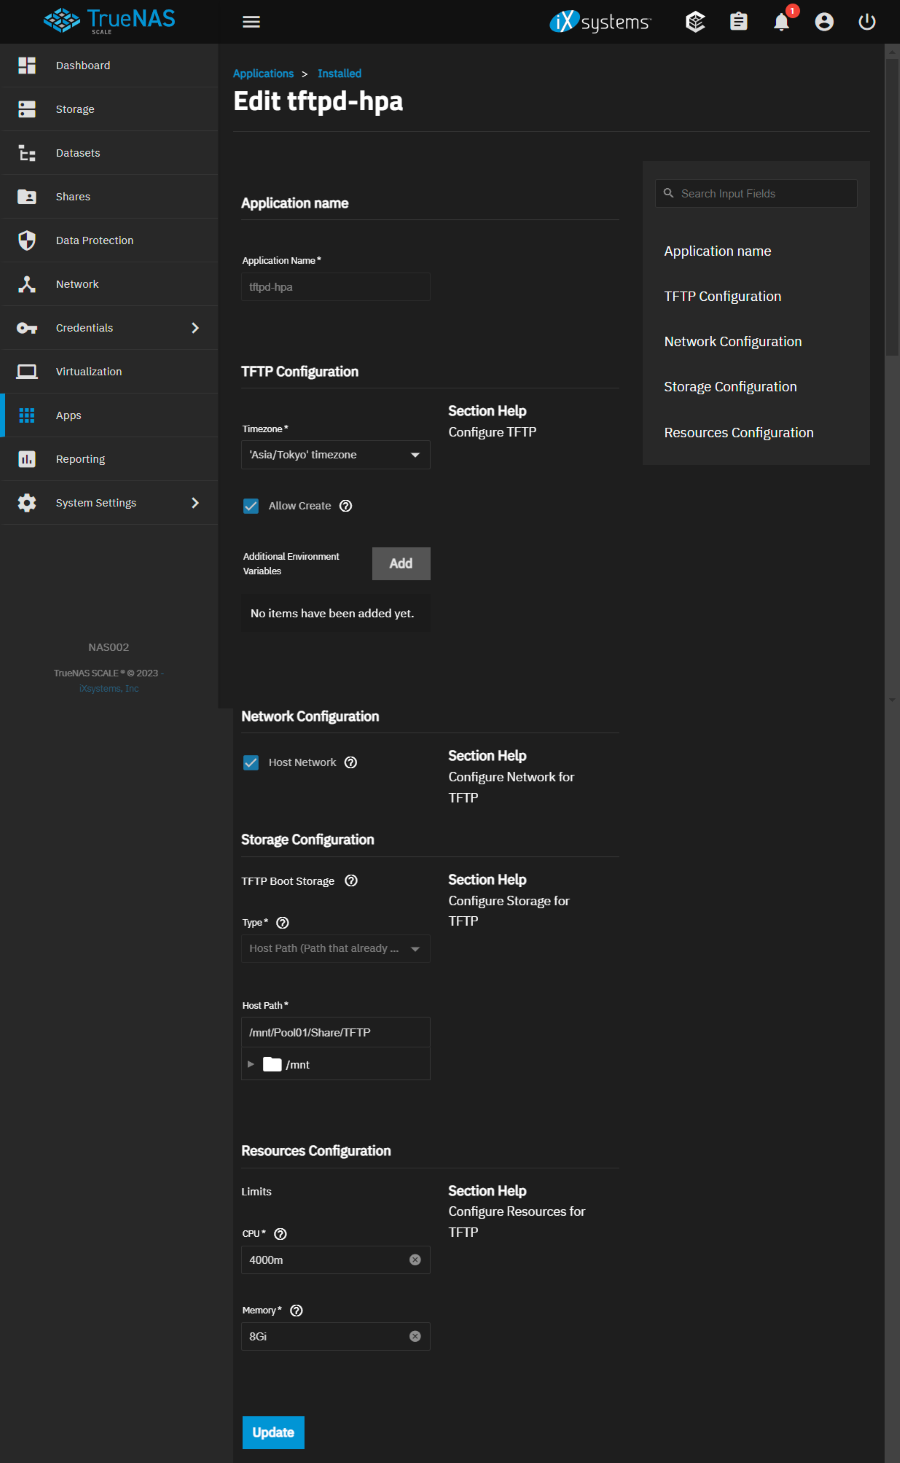900x1463 pixels.
Task: Click the power button icon
Action: 867,22
